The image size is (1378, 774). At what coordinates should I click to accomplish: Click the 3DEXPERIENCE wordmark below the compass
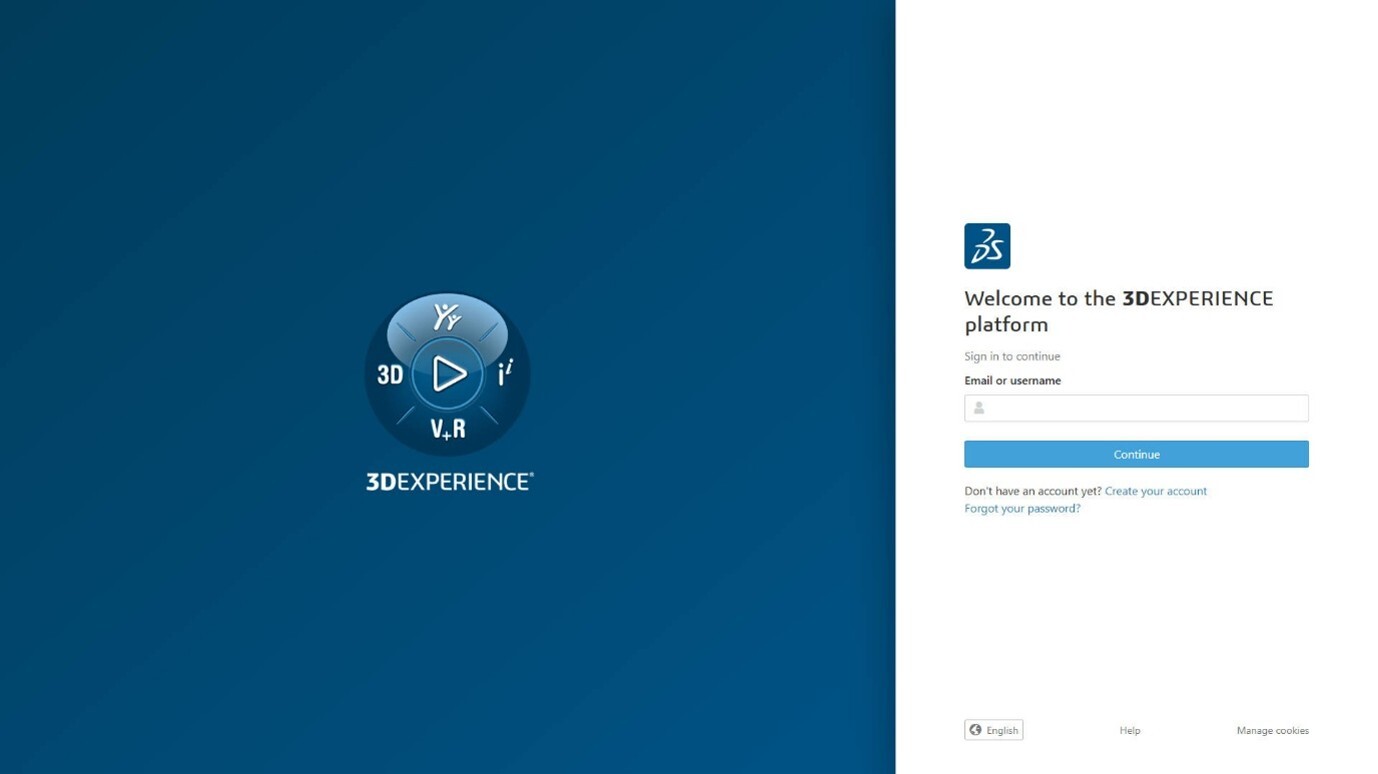(449, 481)
